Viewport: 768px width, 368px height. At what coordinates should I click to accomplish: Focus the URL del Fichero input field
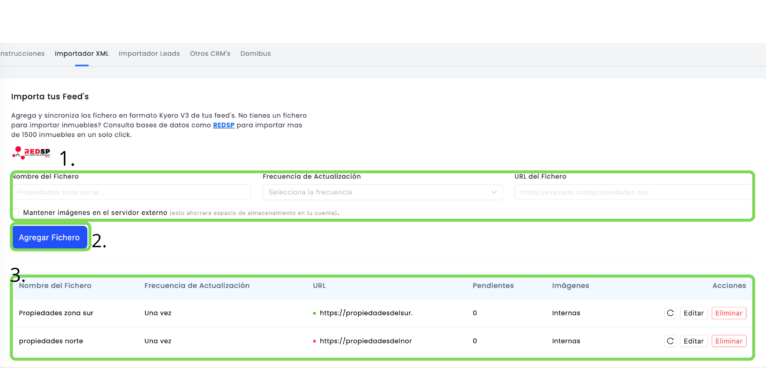coord(633,192)
